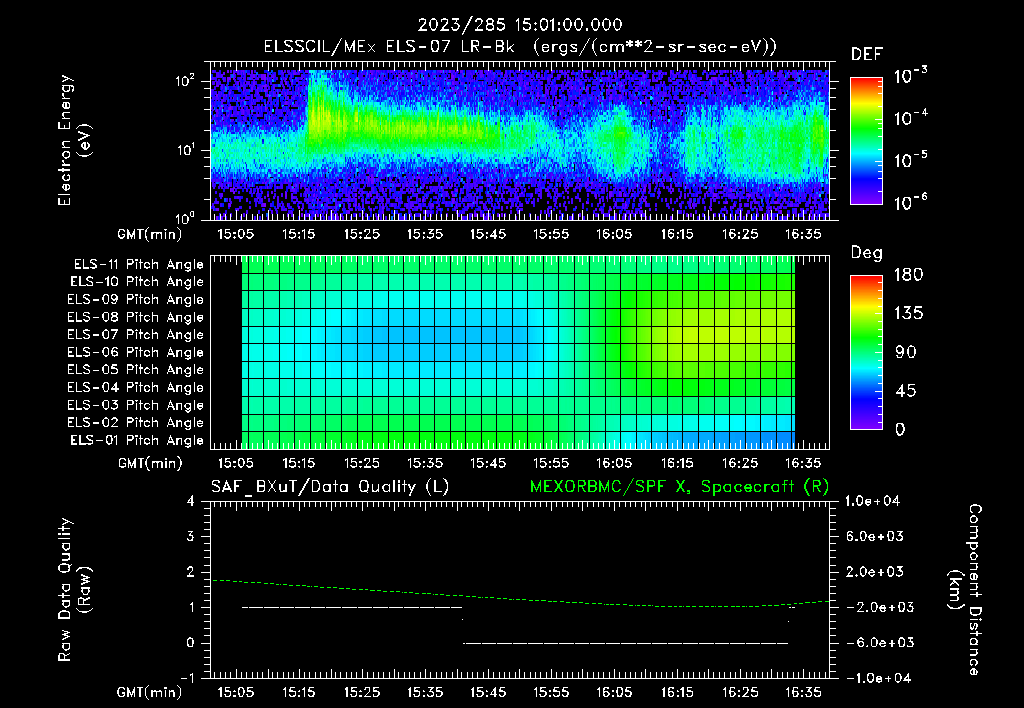Click '10^-3' on the DEF color scale
Image resolution: width=1024 pixels, height=708 pixels.
pyautogui.click(x=910, y=76)
